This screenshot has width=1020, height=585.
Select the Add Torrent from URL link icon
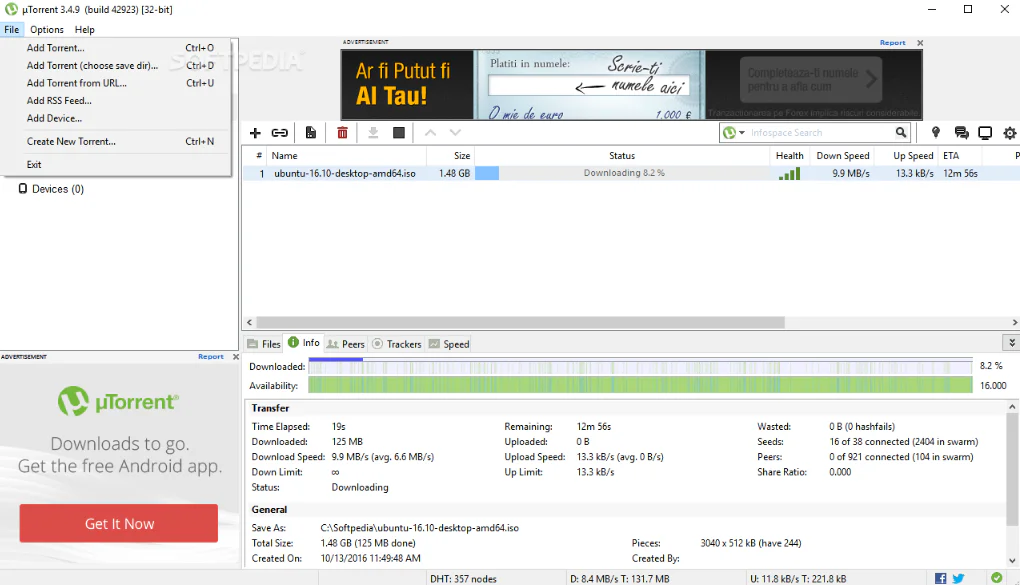tap(279, 133)
